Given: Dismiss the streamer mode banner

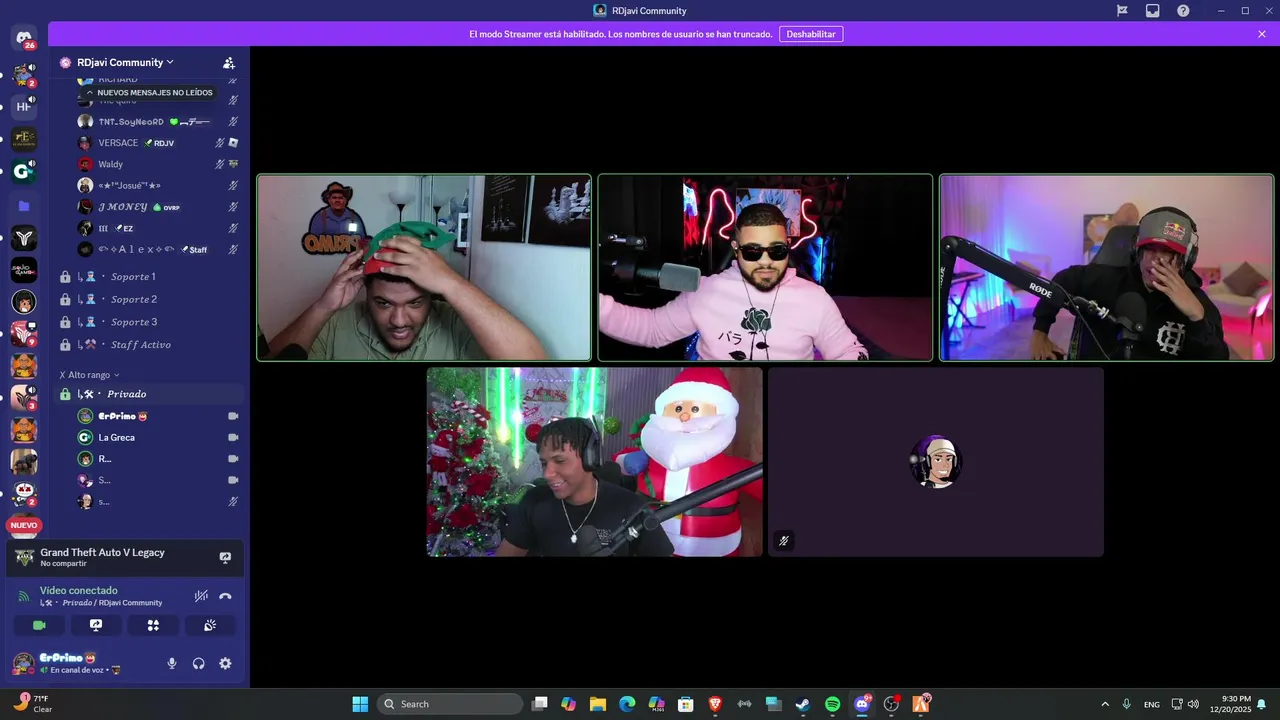Looking at the screenshot, I should 1262,34.
